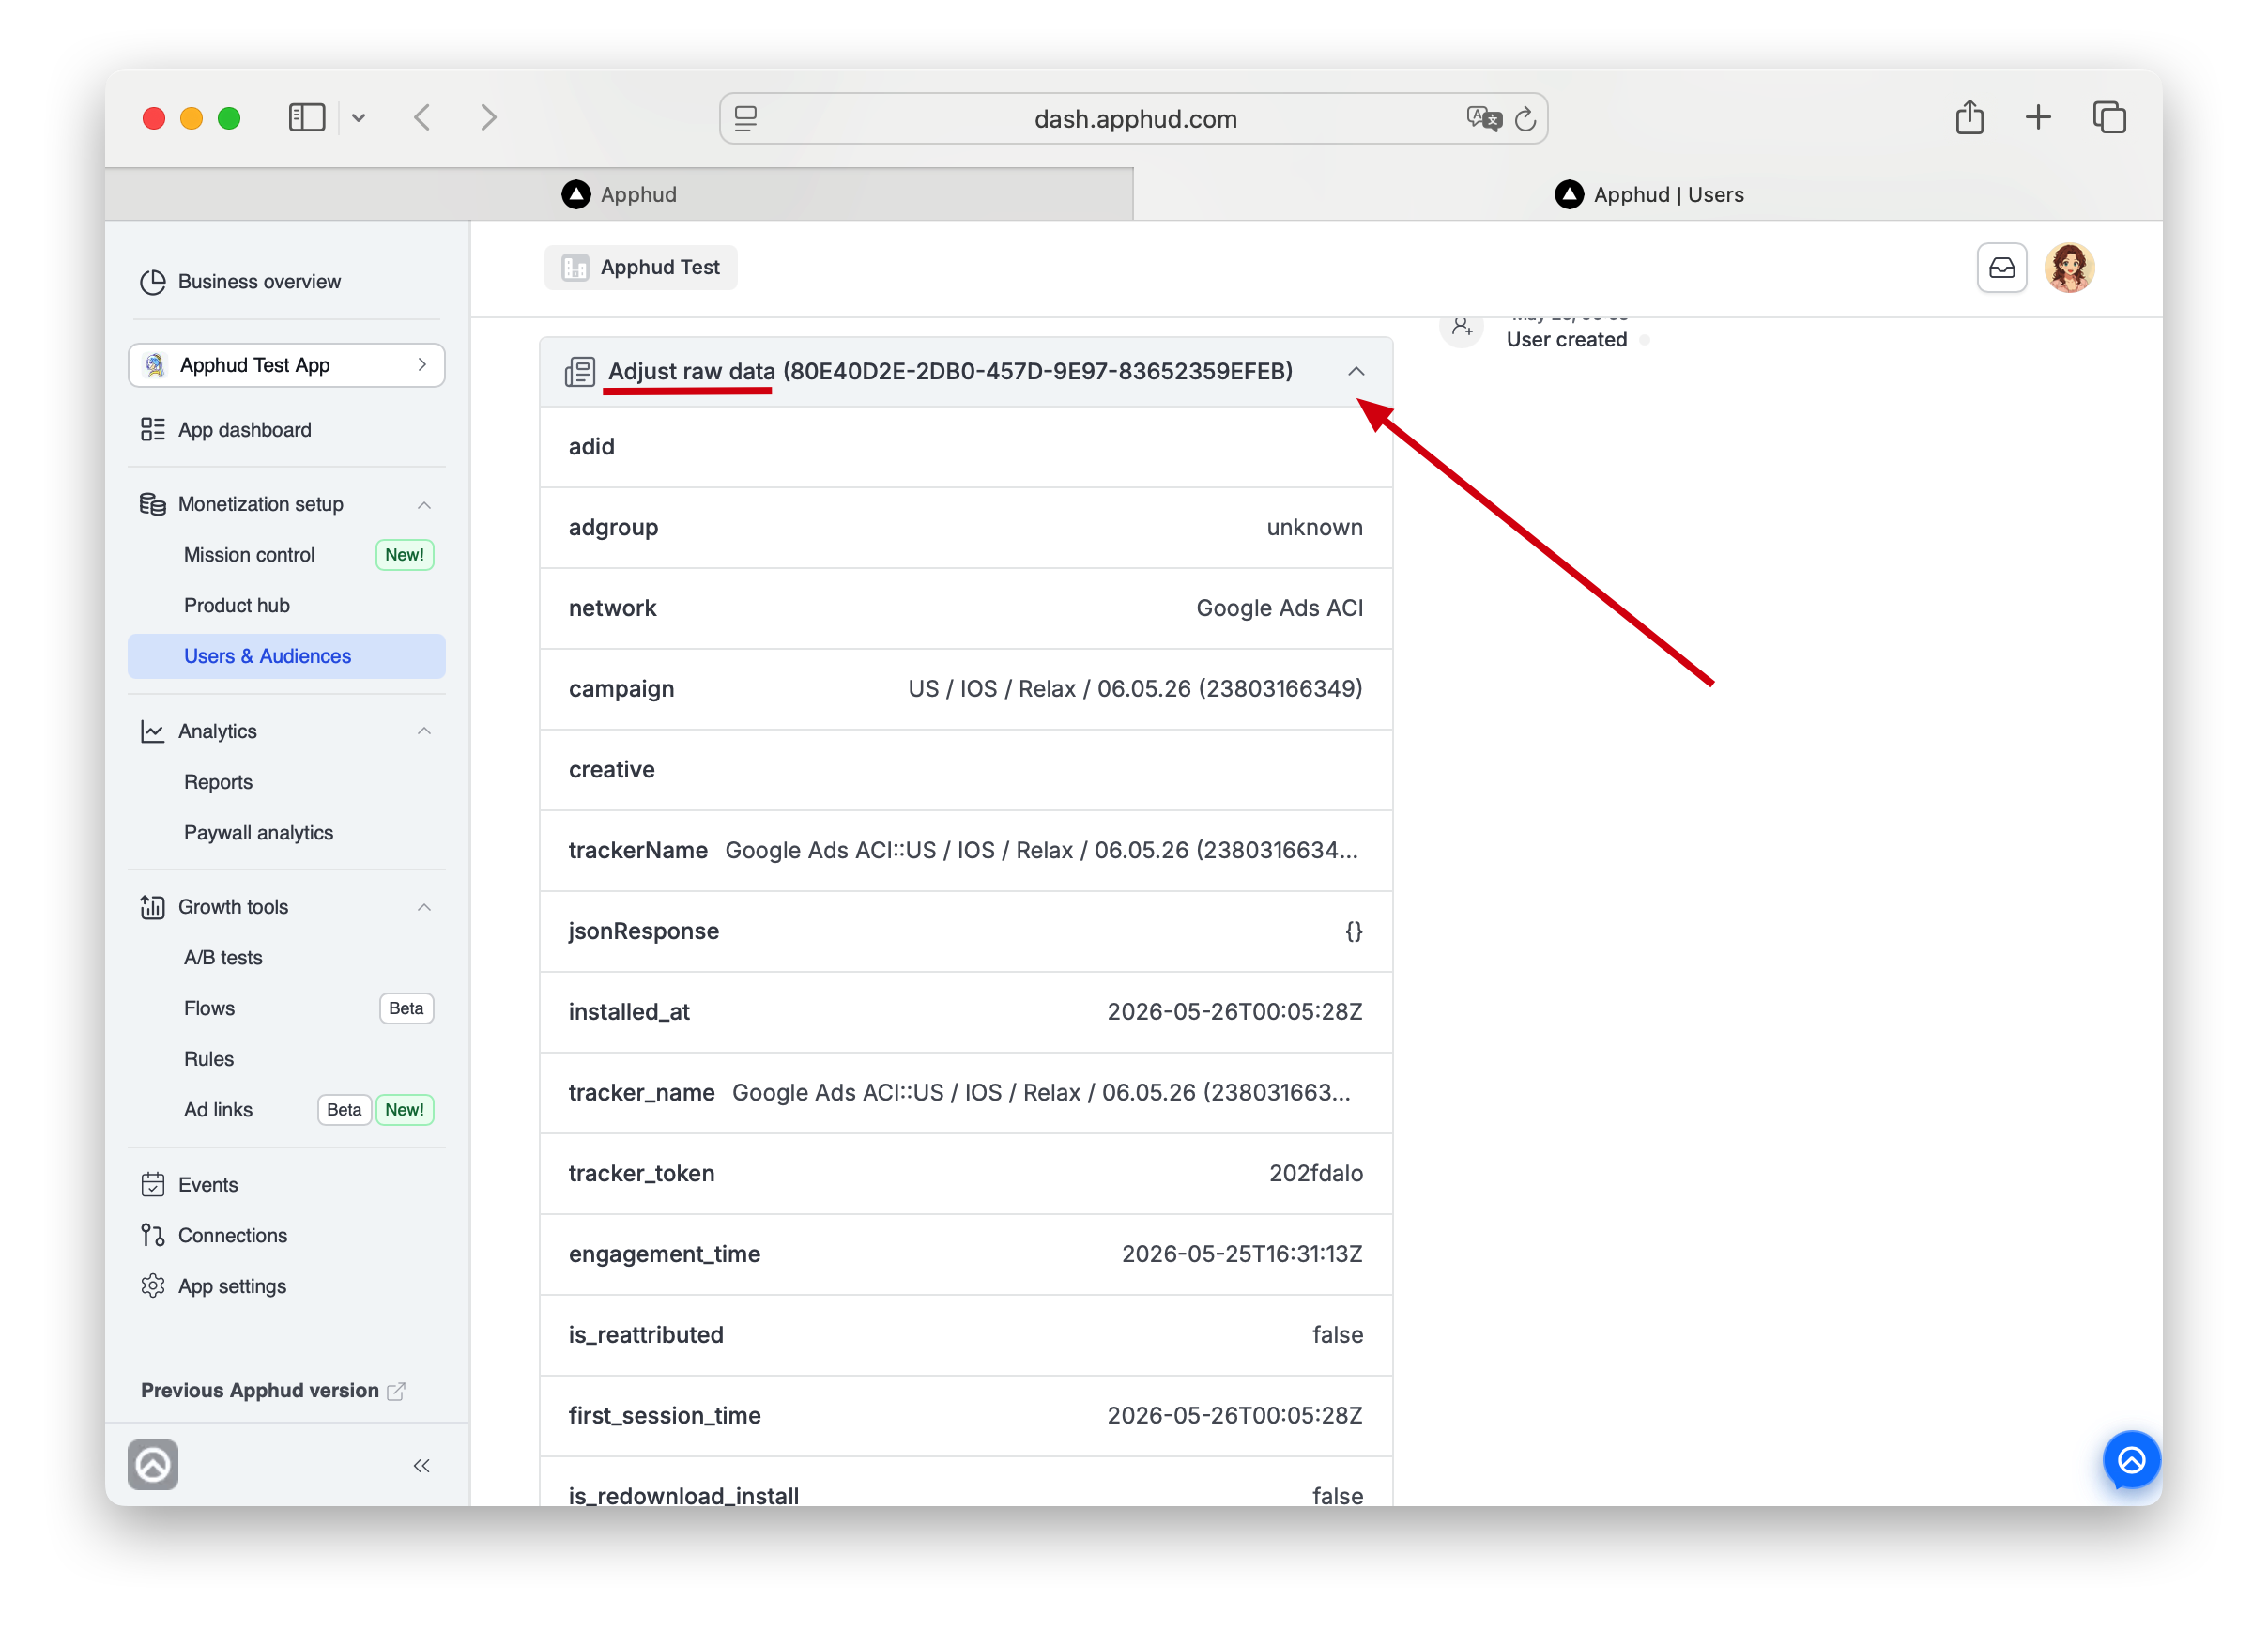Click the Apphud logo at sidebar bottom
The image size is (2268, 1647).
(x=153, y=1466)
